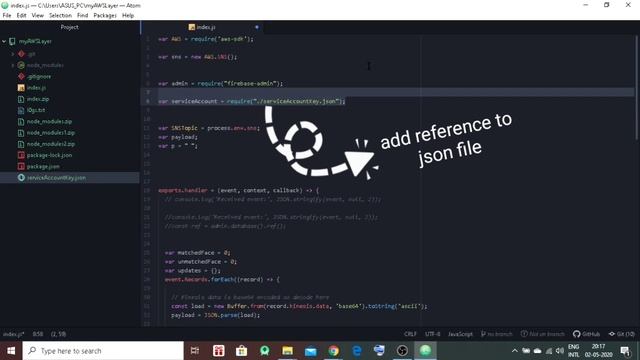Image resolution: width=640 pixels, height=360 pixels.
Task: Open Google Chrome from taskbar
Action: [x=333, y=351]
